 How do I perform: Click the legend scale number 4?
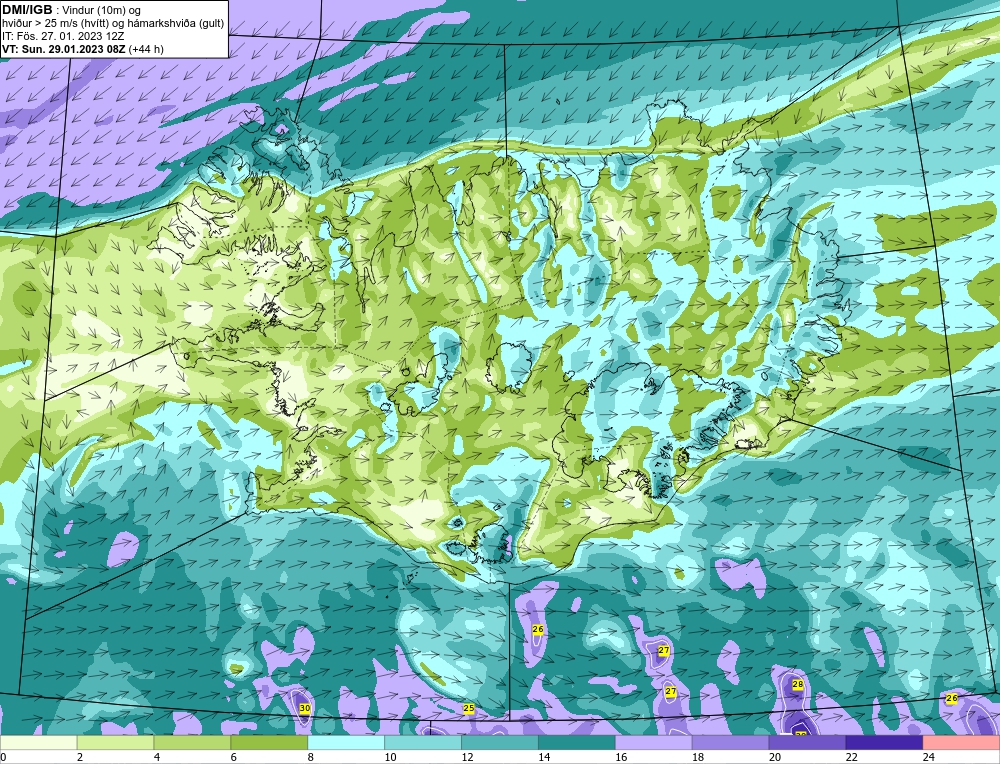(157, 757)
